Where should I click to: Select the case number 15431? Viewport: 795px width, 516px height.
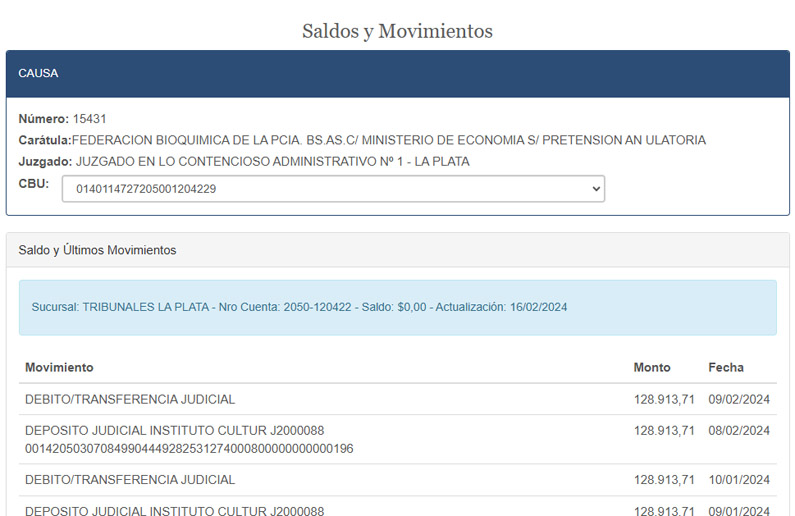(90, 119)
